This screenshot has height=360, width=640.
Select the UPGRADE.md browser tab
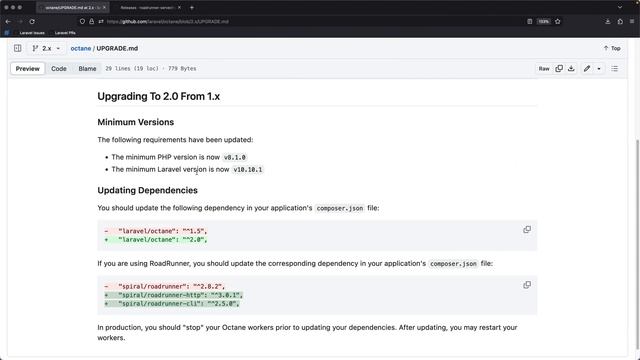coord(72,7)
